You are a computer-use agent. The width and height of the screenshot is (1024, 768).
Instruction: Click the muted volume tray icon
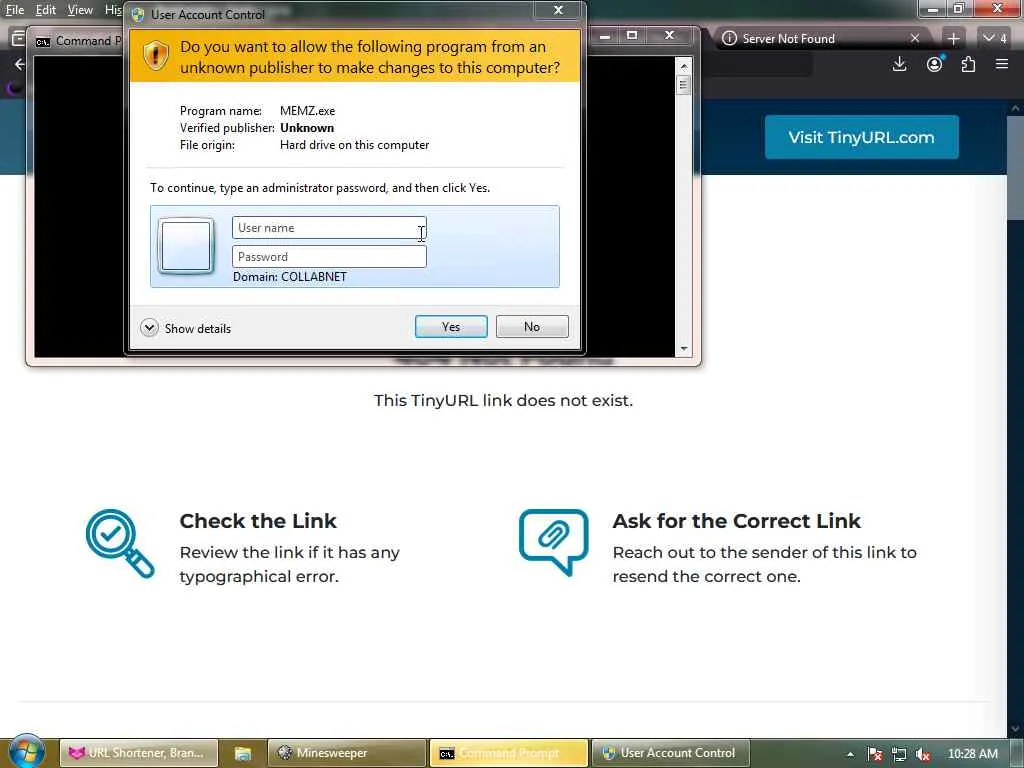point(923,754)
